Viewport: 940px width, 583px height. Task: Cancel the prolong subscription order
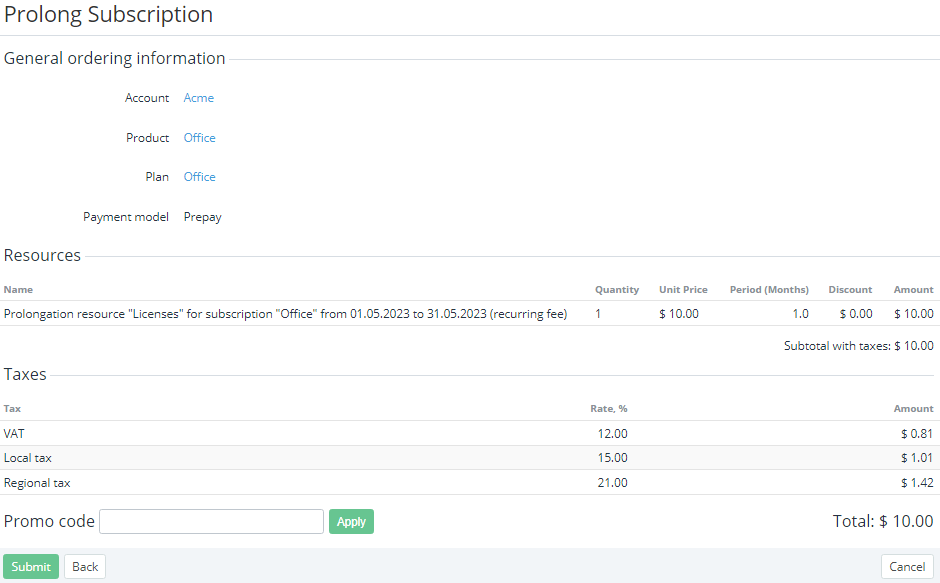click(x=907, y=567)
